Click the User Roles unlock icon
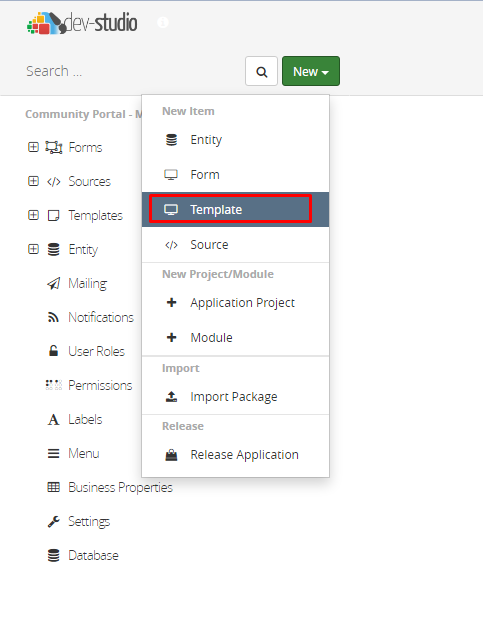The image size is (483, 626). (x=53, y=351)
